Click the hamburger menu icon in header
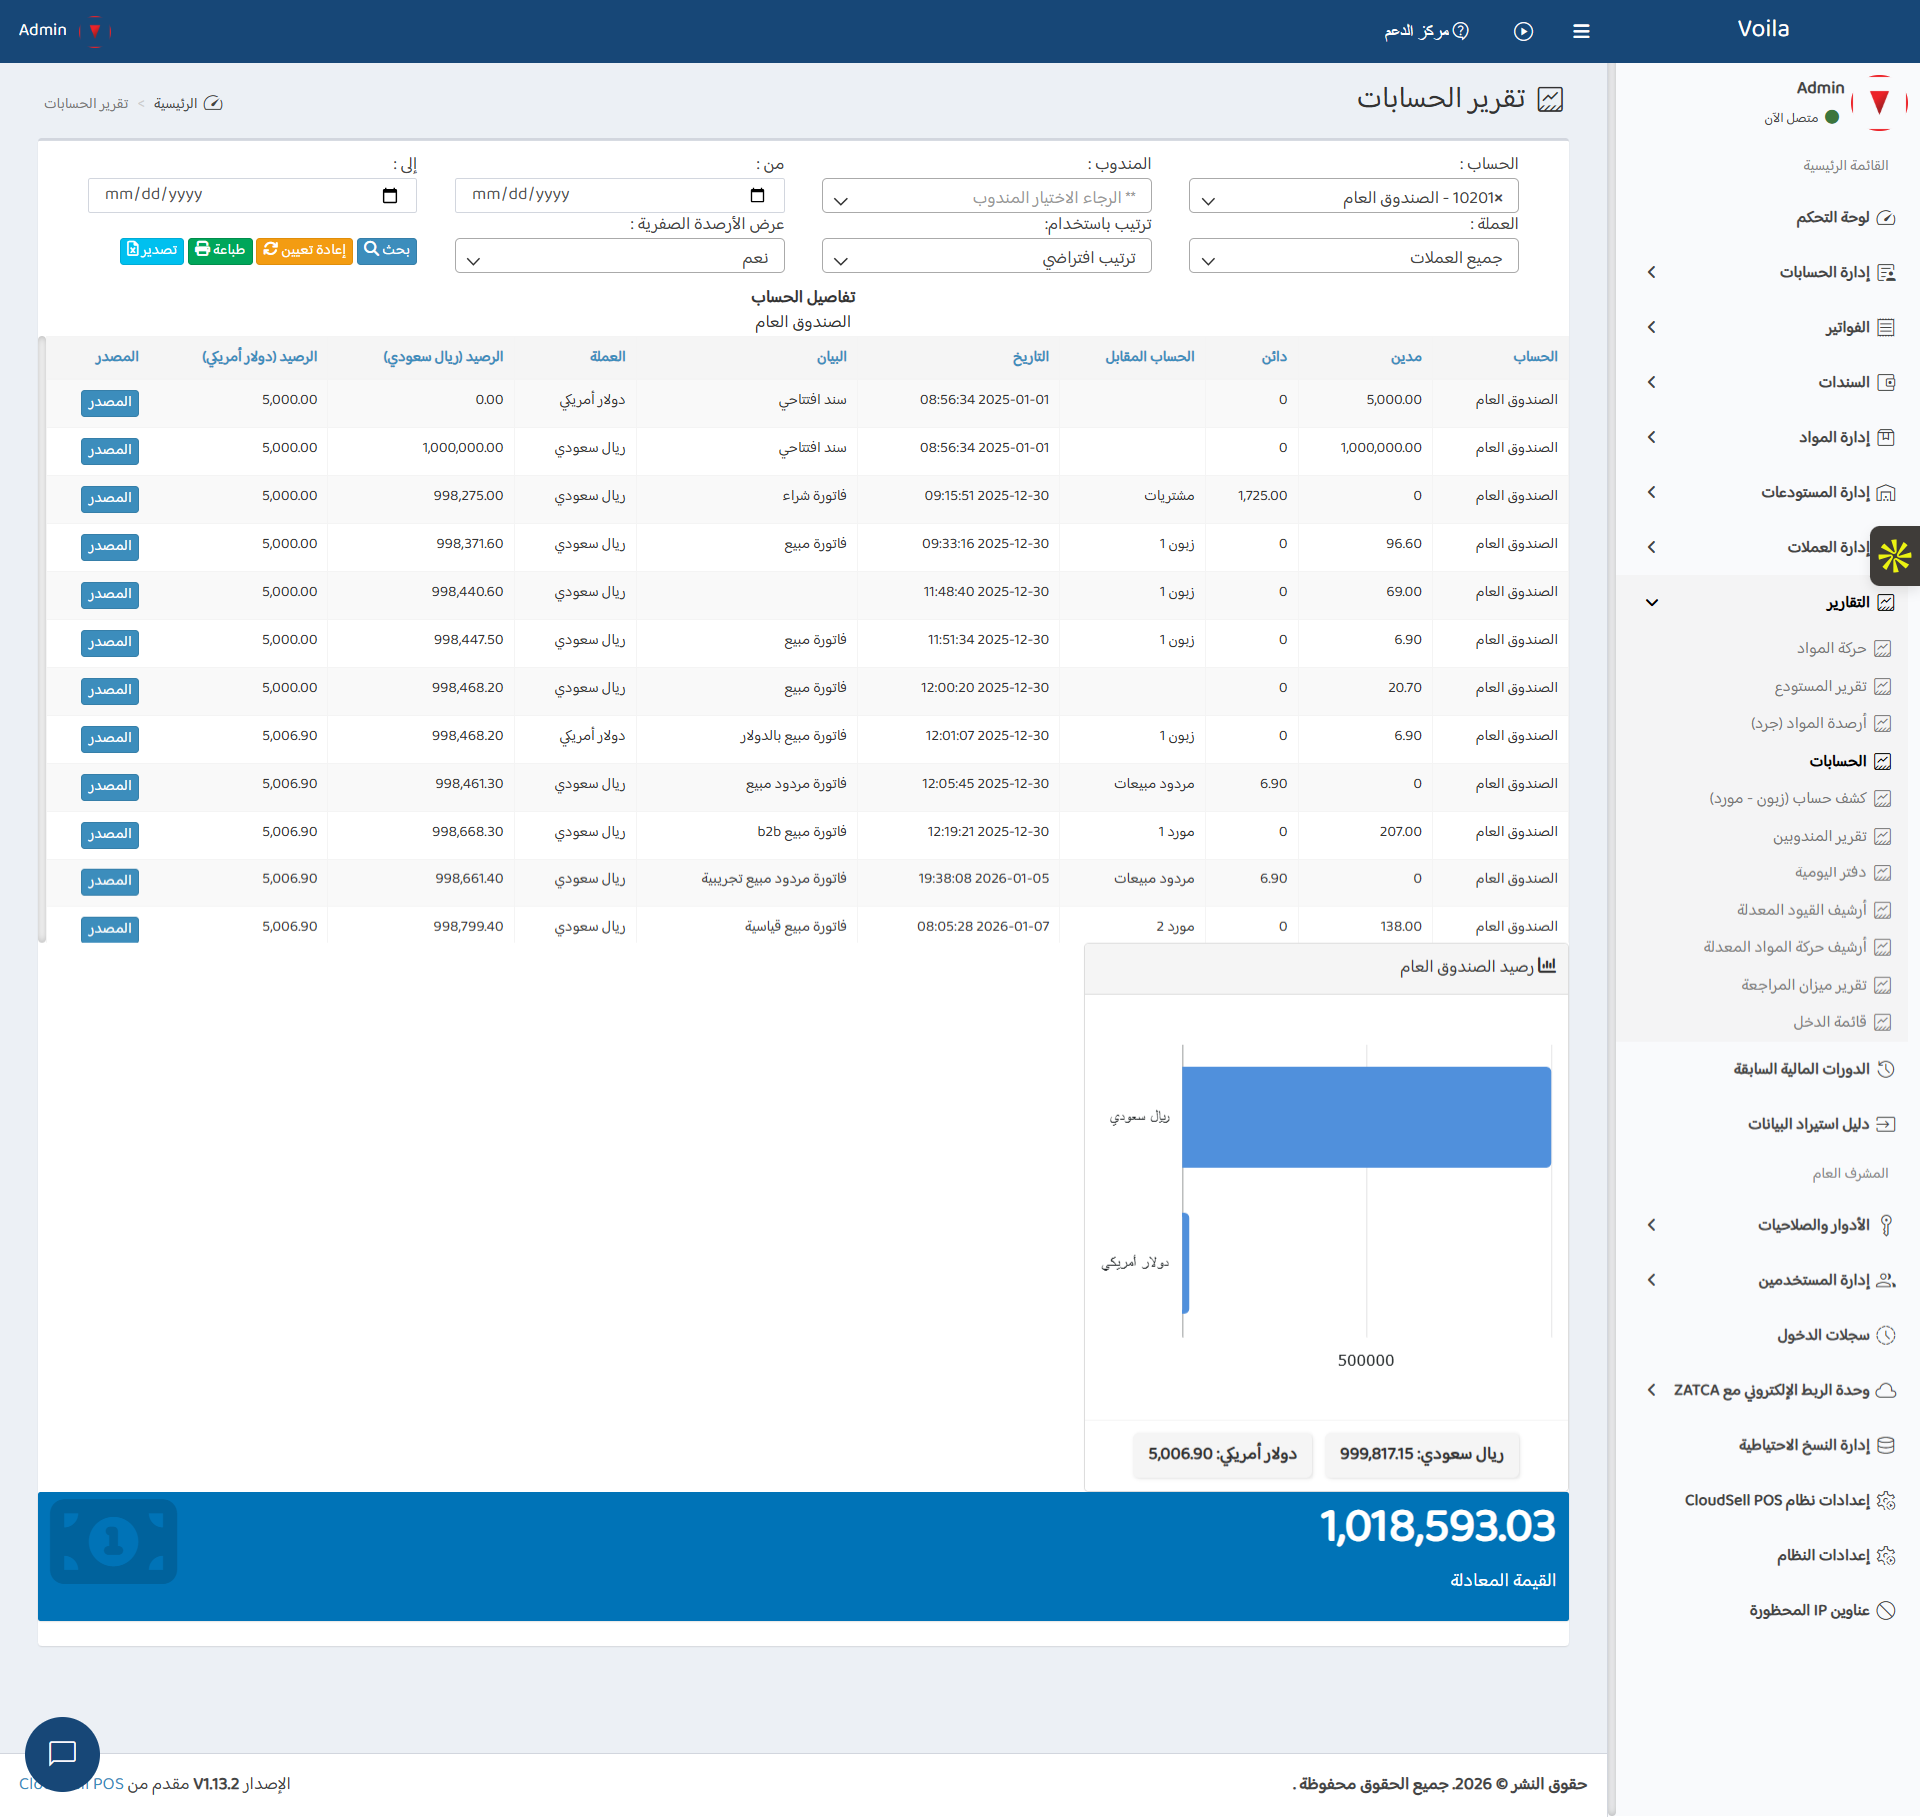 (1581, 31)
